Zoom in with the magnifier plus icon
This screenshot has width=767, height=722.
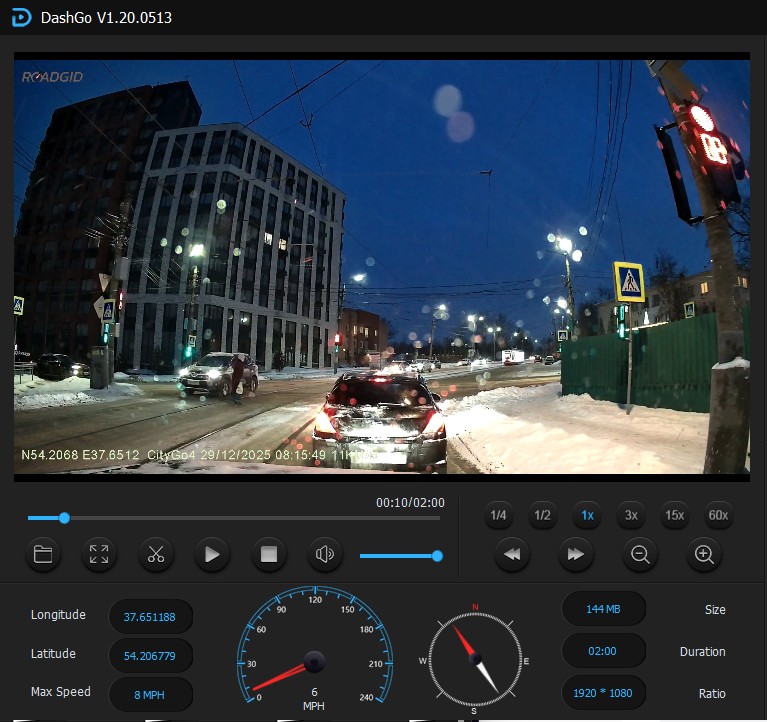(704, 554)
